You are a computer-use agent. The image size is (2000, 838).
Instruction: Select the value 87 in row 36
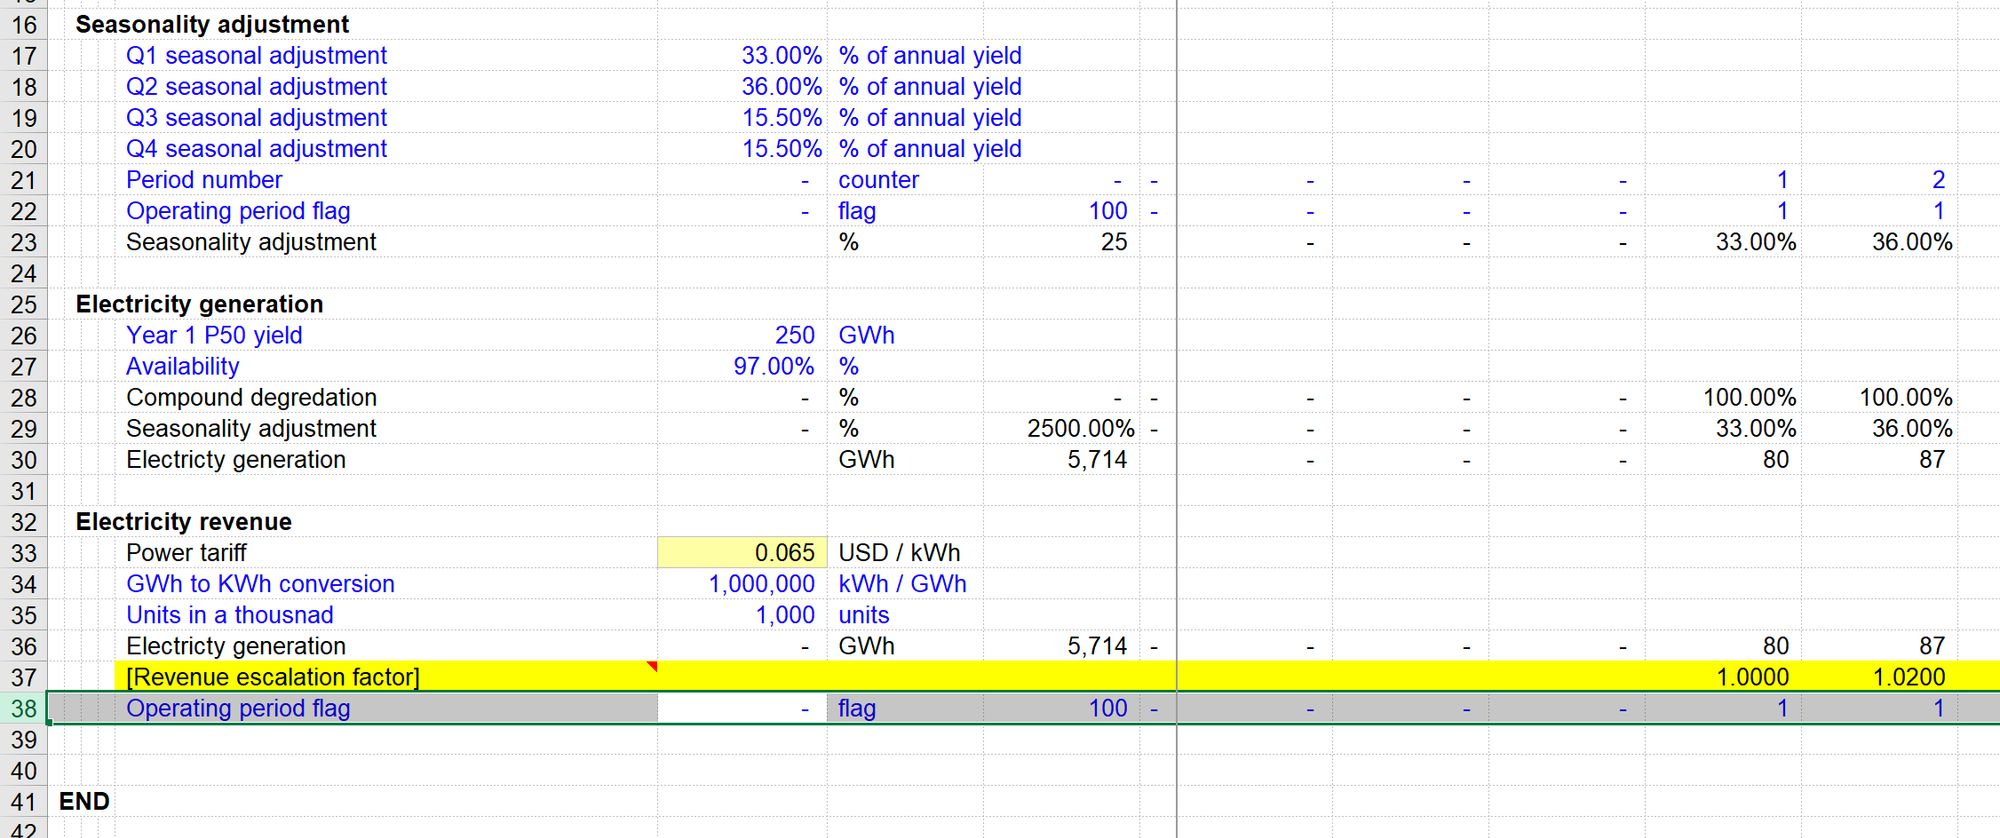click(x=1931, y=646)
